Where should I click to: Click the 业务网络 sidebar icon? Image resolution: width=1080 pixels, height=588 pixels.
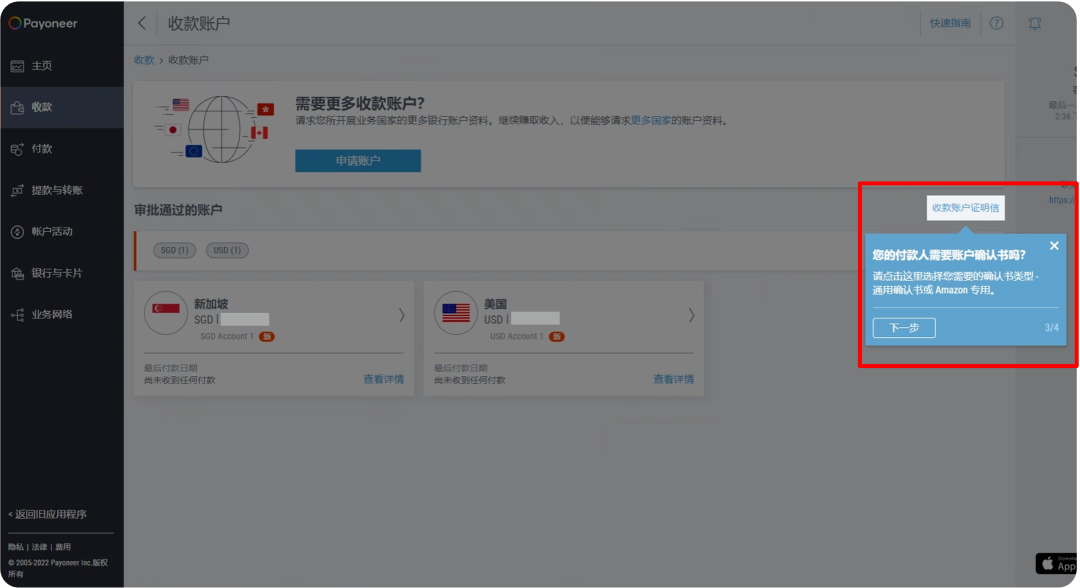pos(17,315)
